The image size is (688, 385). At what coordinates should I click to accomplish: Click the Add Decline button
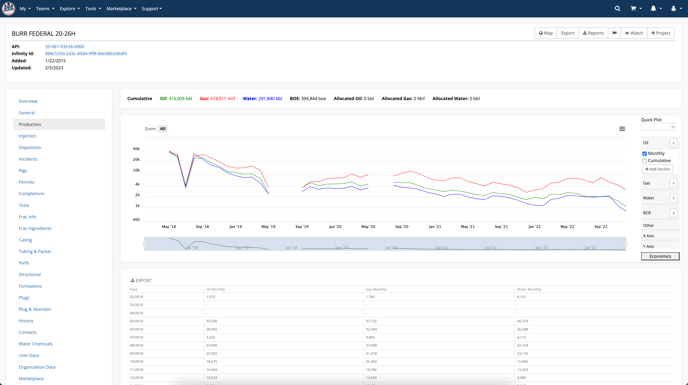pyautogui.click(x=657, y=169)
